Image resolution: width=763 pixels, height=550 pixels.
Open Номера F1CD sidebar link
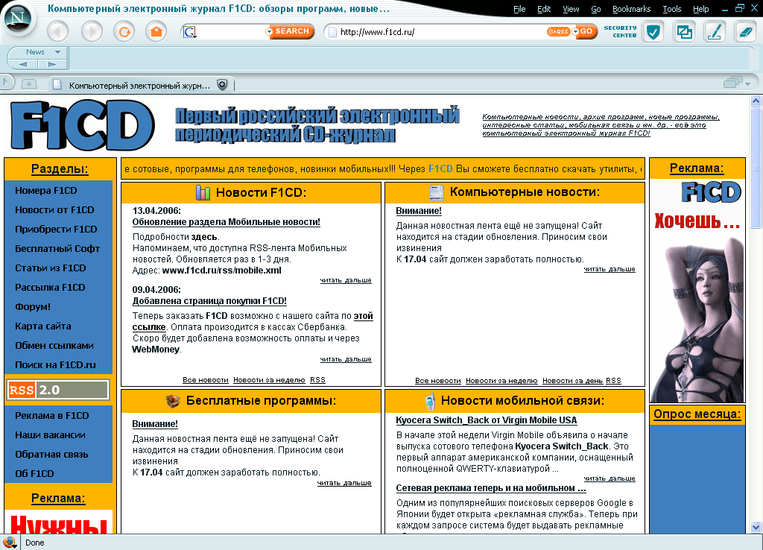tap(46, 190)
